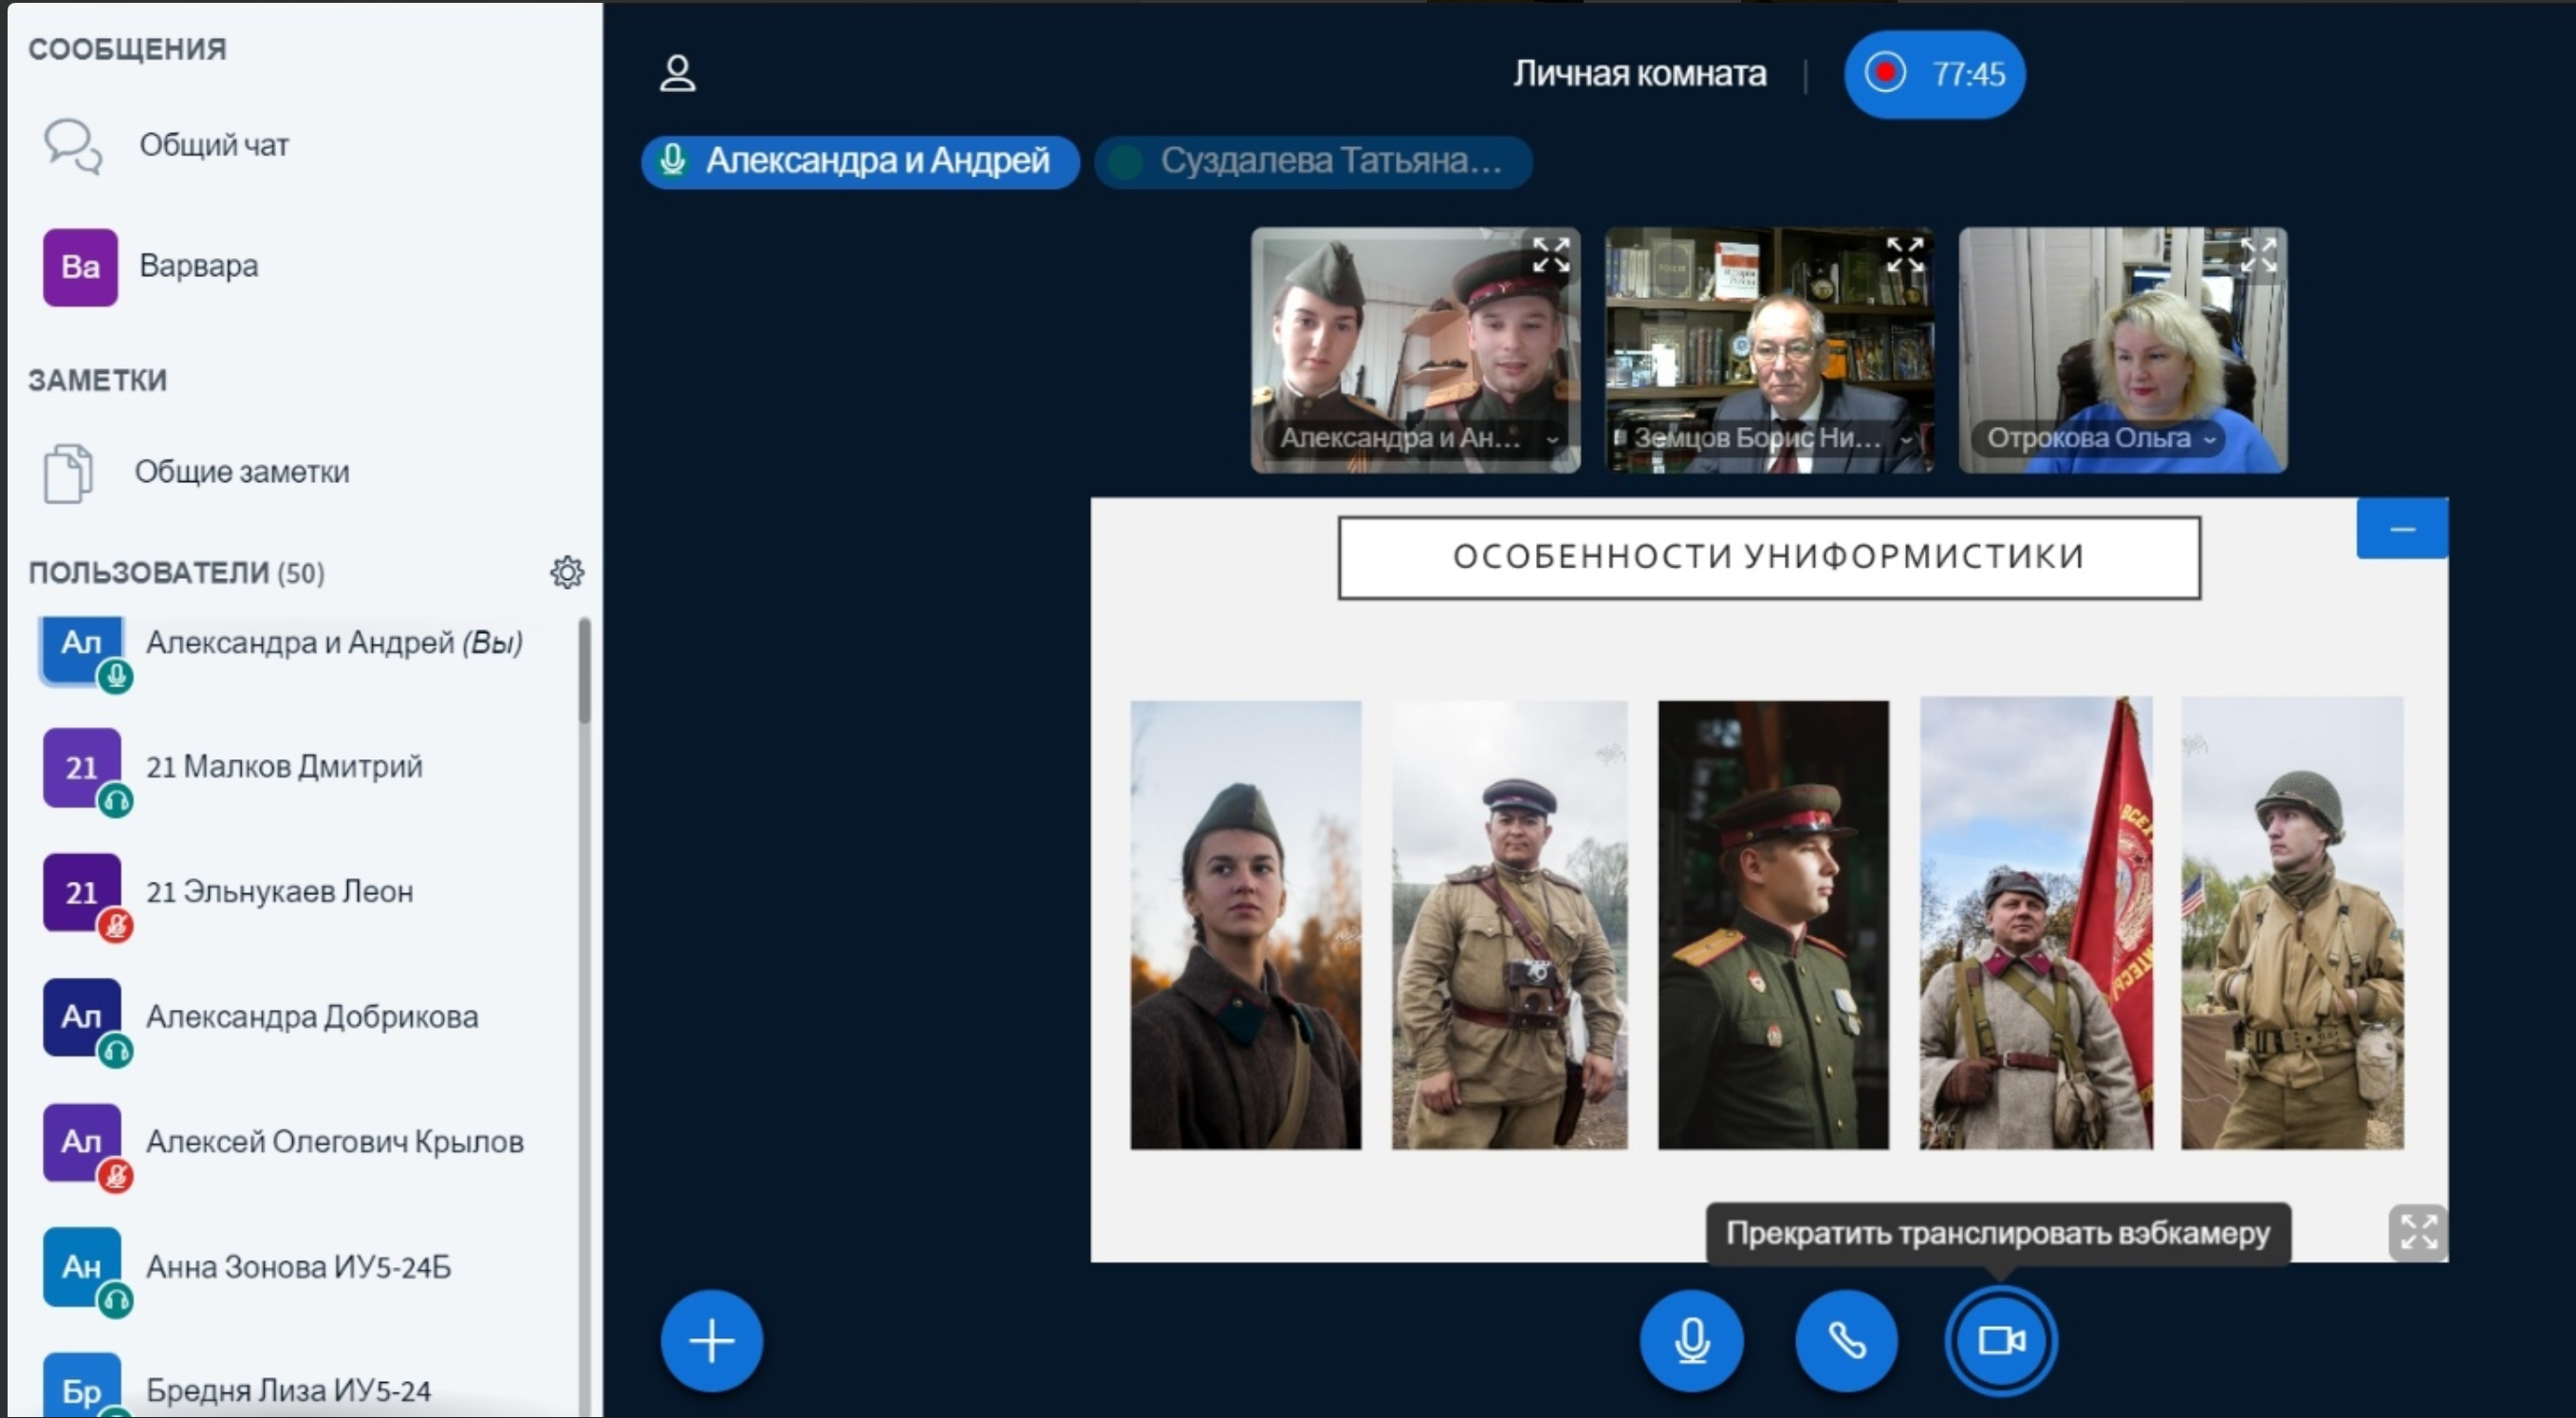Leave audio with the phone button
2576x1418 pixels.
tap(1846, 1340)
